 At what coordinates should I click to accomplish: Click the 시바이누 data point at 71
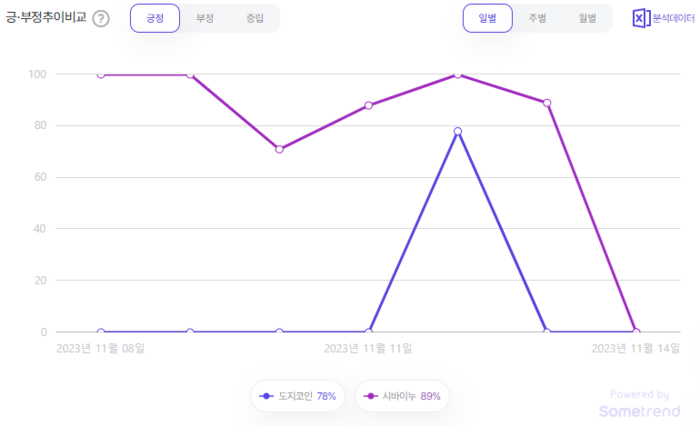279,149
